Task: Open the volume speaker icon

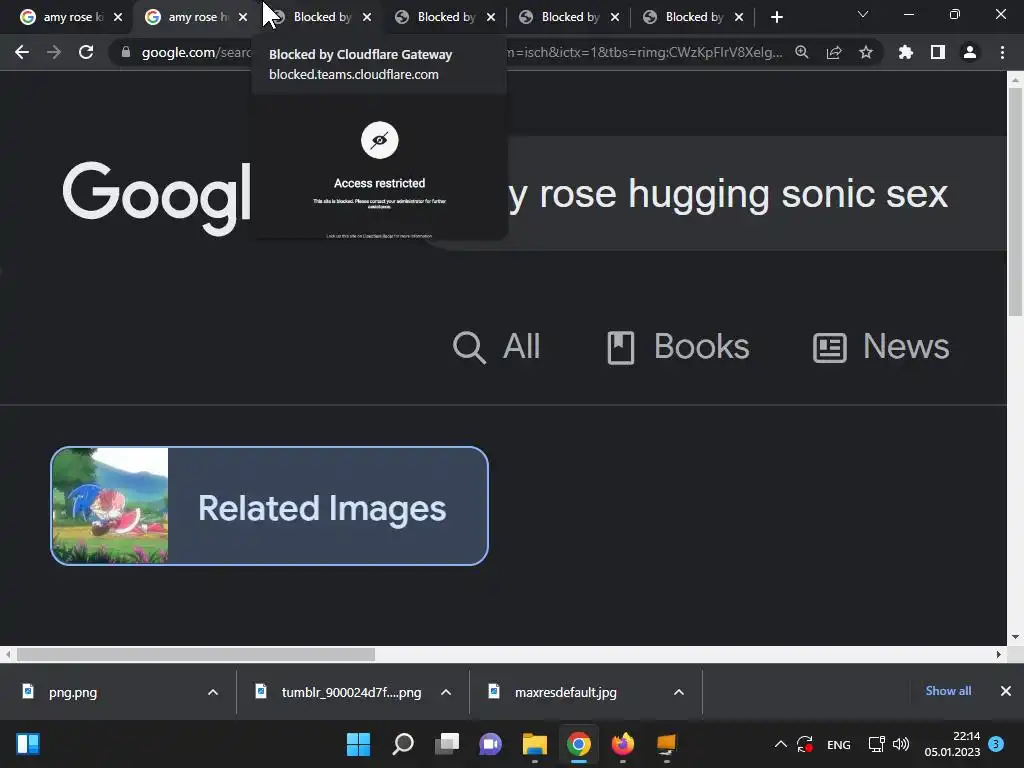Action: tap(901, 744)
